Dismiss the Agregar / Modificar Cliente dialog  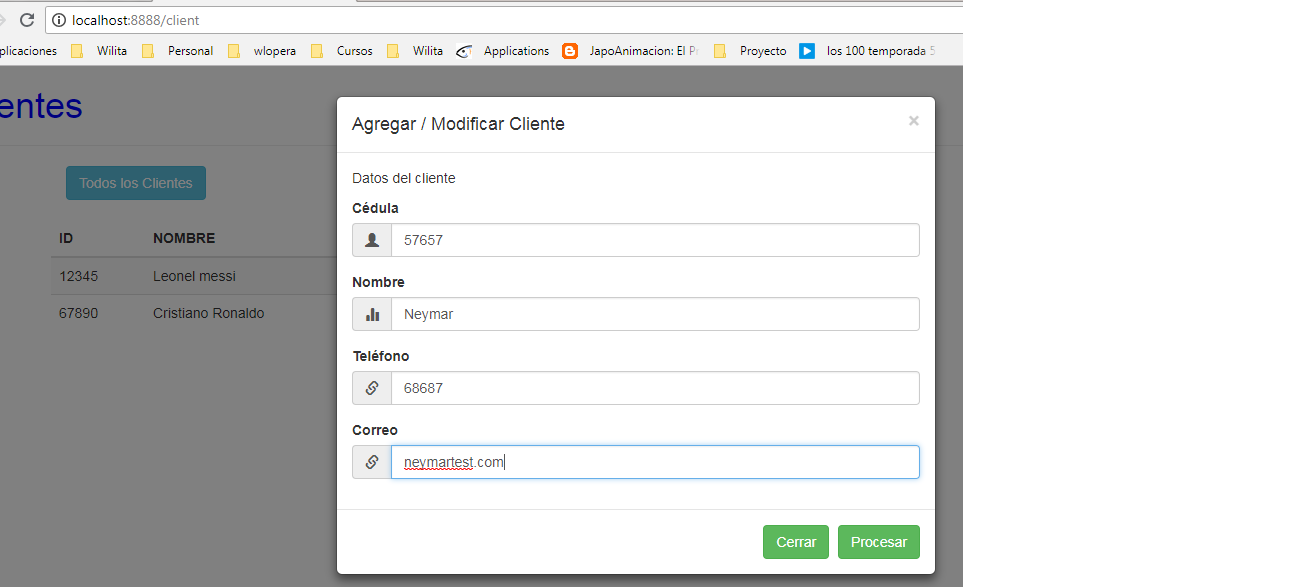(x=913, y=120)
